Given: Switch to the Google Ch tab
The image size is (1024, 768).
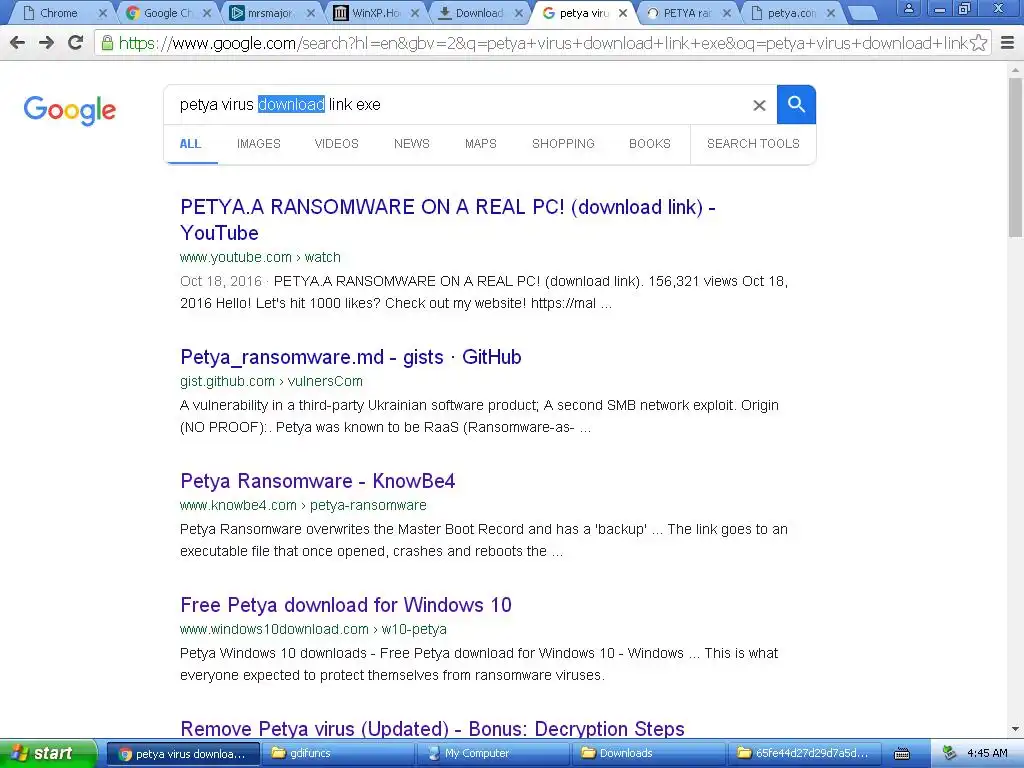Looking at the screenshot, I should [167, 13].
